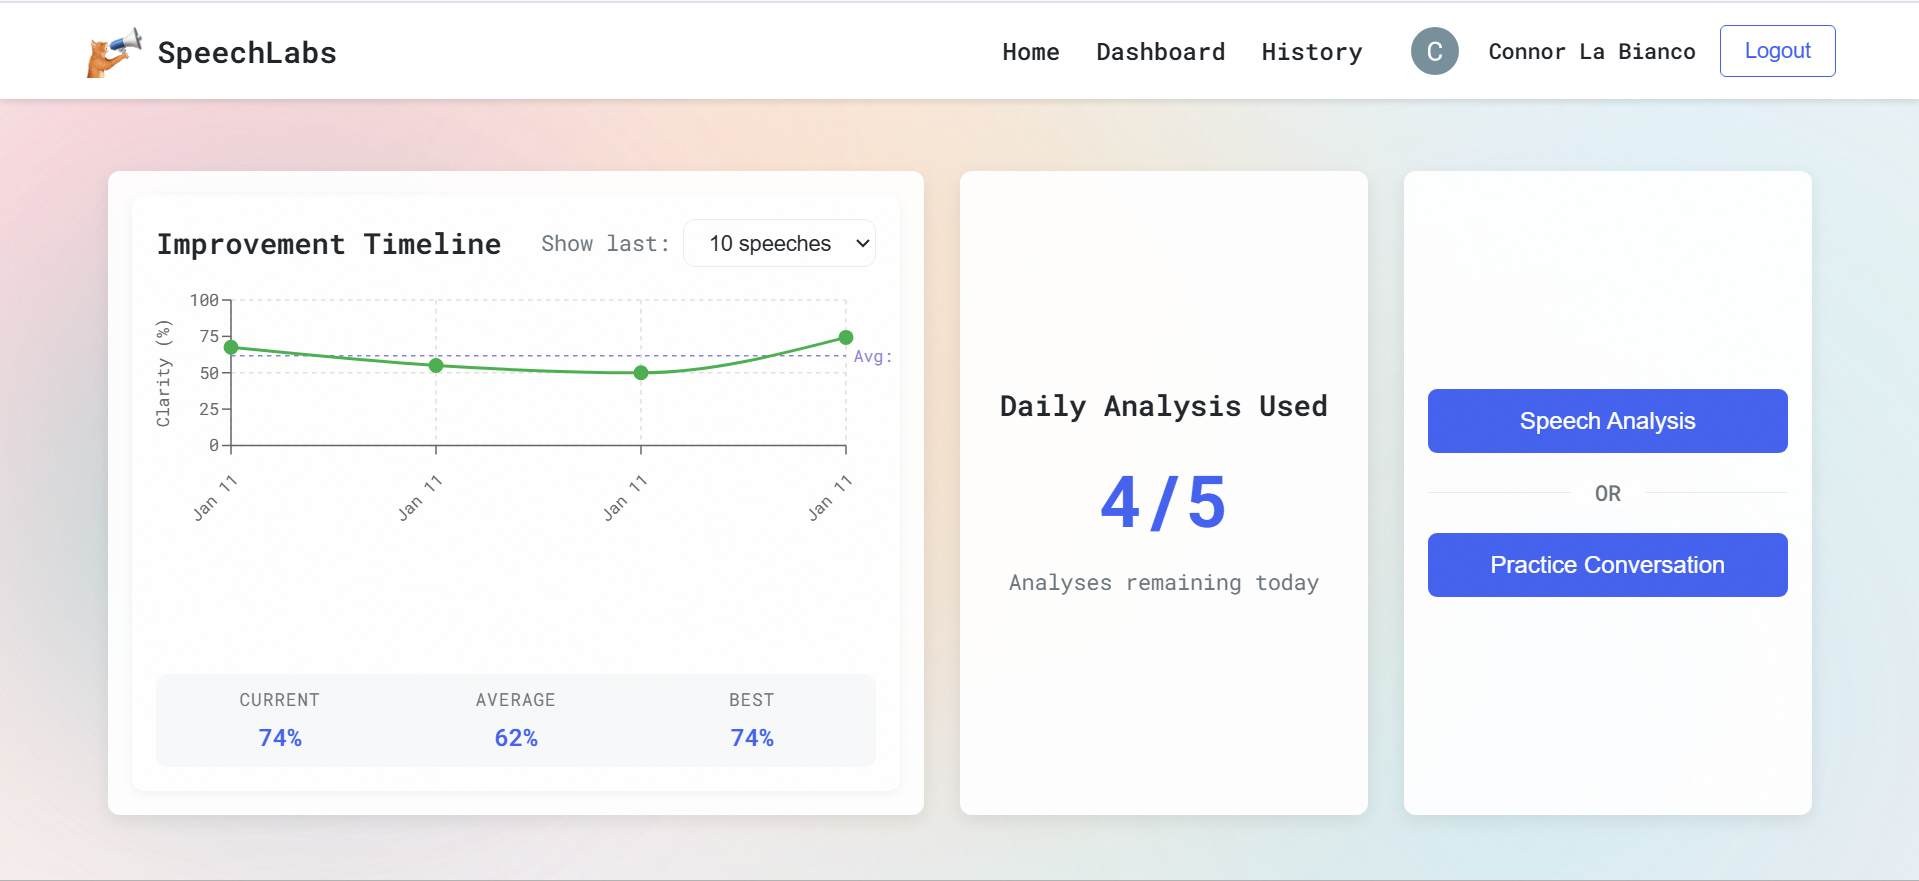Click the user avatar with letter C

(x=1435, y=51)
